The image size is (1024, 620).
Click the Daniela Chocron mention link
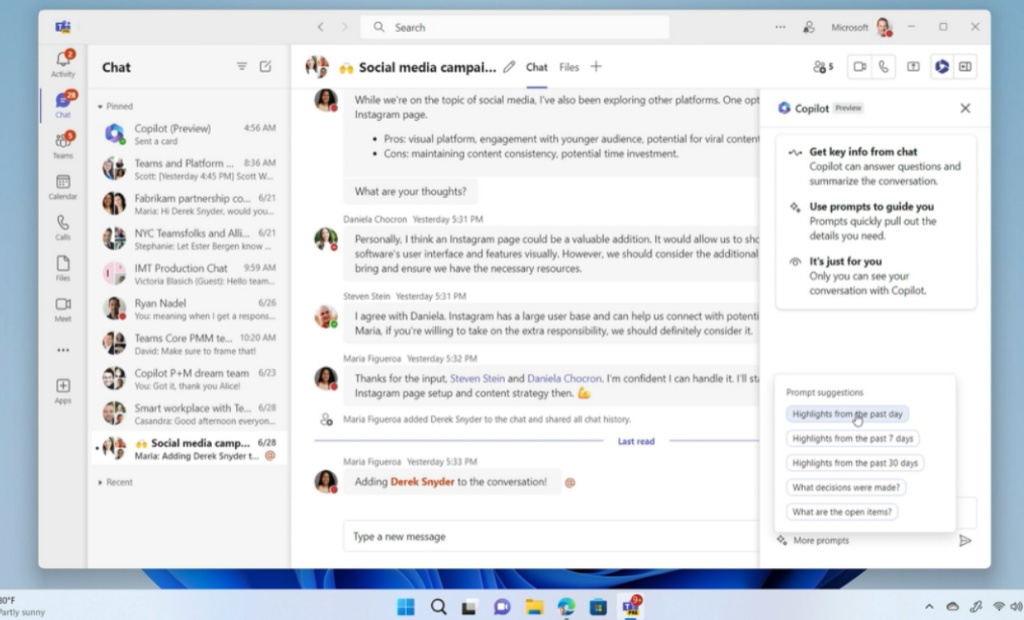click(x=564, y=378)
